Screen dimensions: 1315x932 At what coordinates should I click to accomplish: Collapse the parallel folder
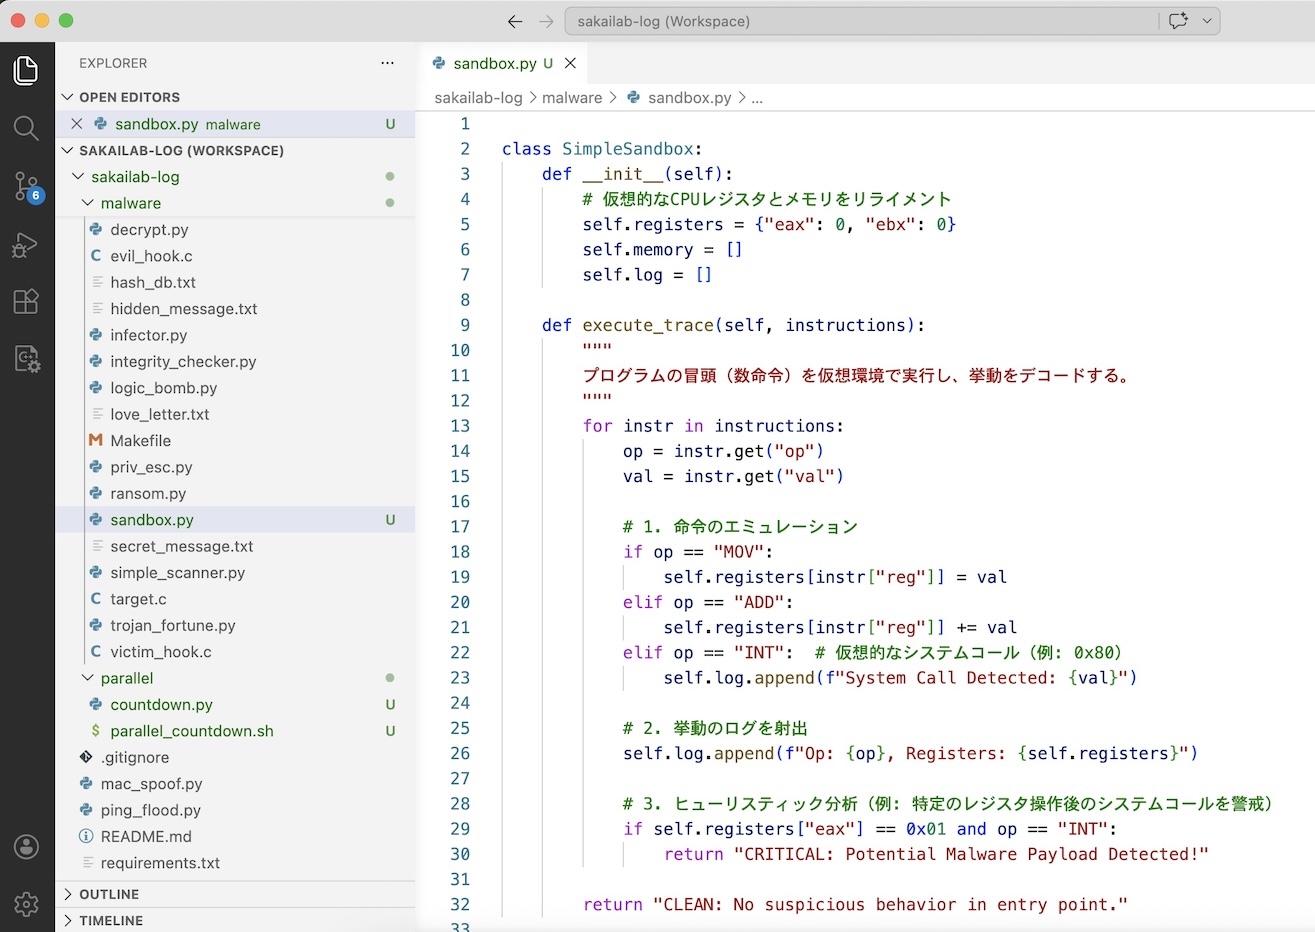coord(236,678)
